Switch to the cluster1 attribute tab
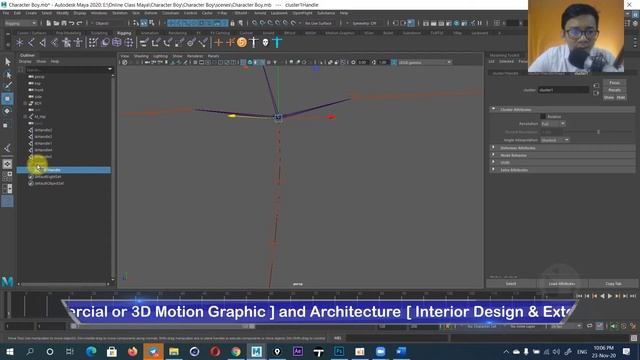This screenshot has width=640, height=360. pyautogui.click(x=581, y=73)
